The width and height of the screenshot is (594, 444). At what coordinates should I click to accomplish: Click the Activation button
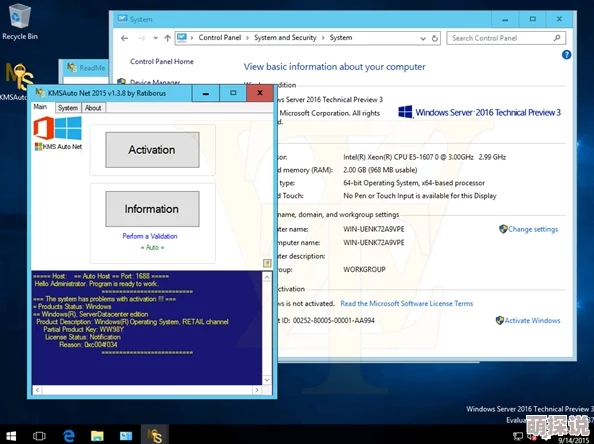[x=152, y=150]
